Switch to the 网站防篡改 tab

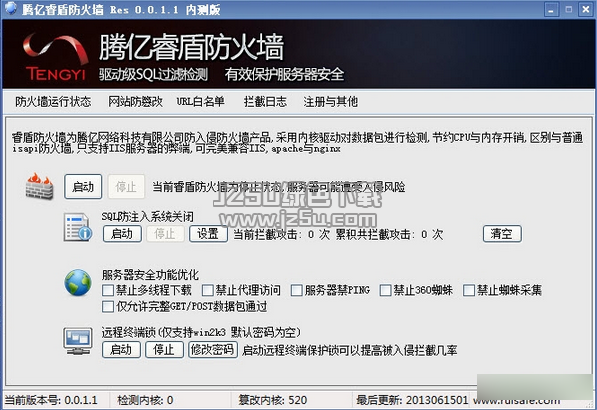point(136,102)
